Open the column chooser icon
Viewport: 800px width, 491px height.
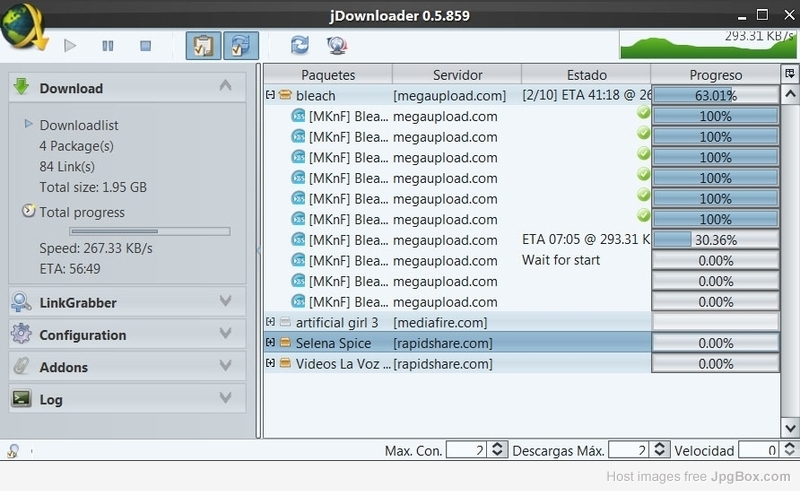(790, 74)
